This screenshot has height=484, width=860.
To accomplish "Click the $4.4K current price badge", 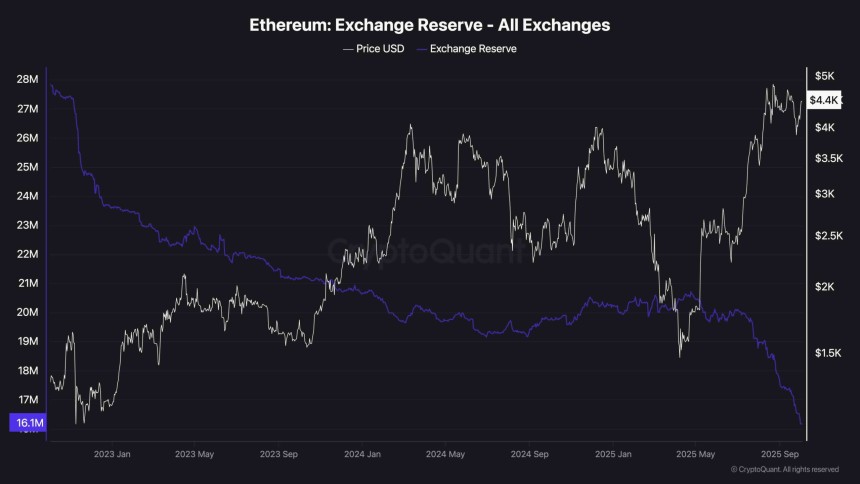I will (x=827, y=100).
